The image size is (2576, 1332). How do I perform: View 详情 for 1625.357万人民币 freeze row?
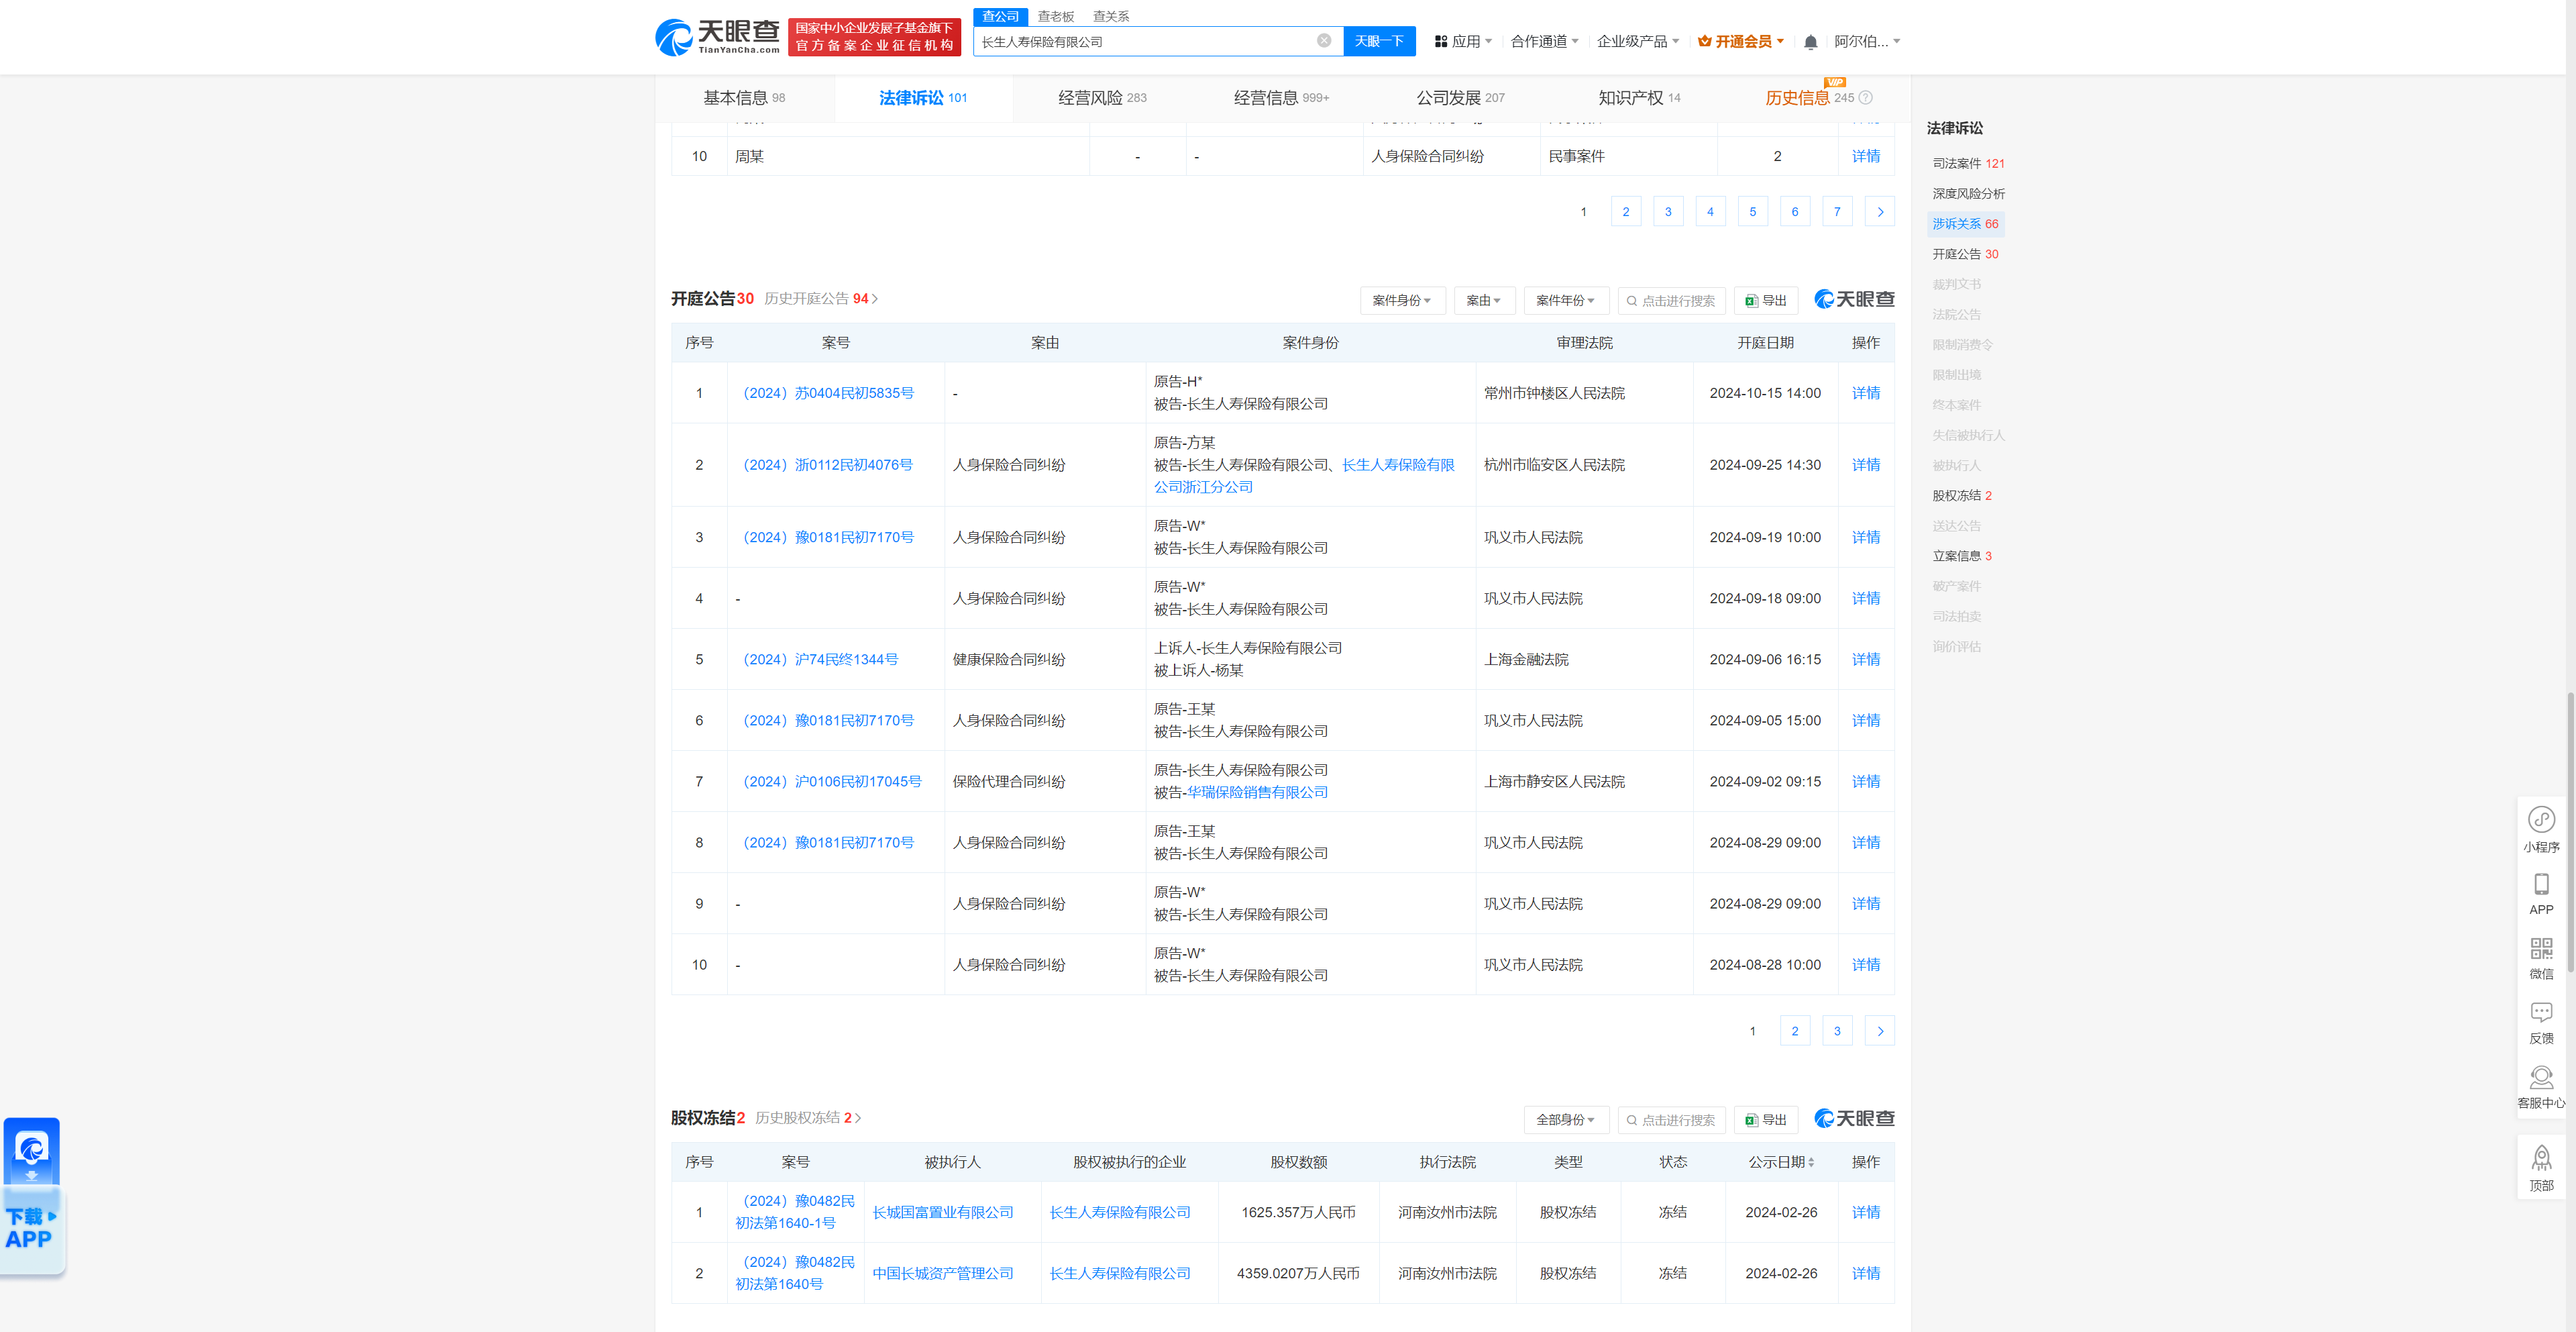click(1865, 1212)
